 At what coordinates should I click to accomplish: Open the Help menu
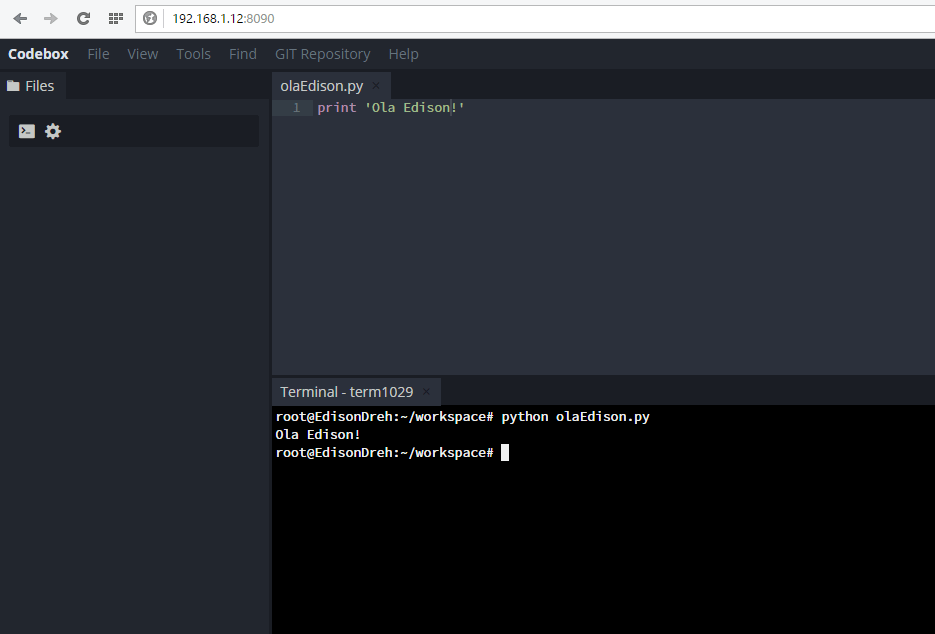[403, 54]
